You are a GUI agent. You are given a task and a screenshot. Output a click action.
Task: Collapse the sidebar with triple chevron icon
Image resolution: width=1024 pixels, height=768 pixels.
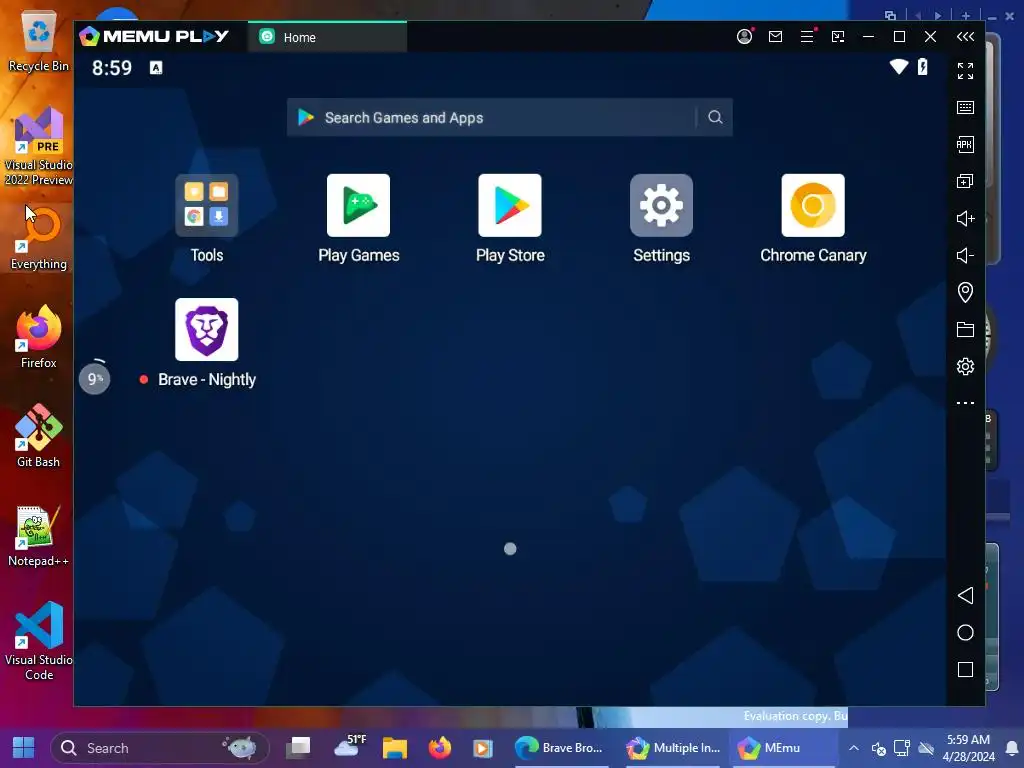965,37
